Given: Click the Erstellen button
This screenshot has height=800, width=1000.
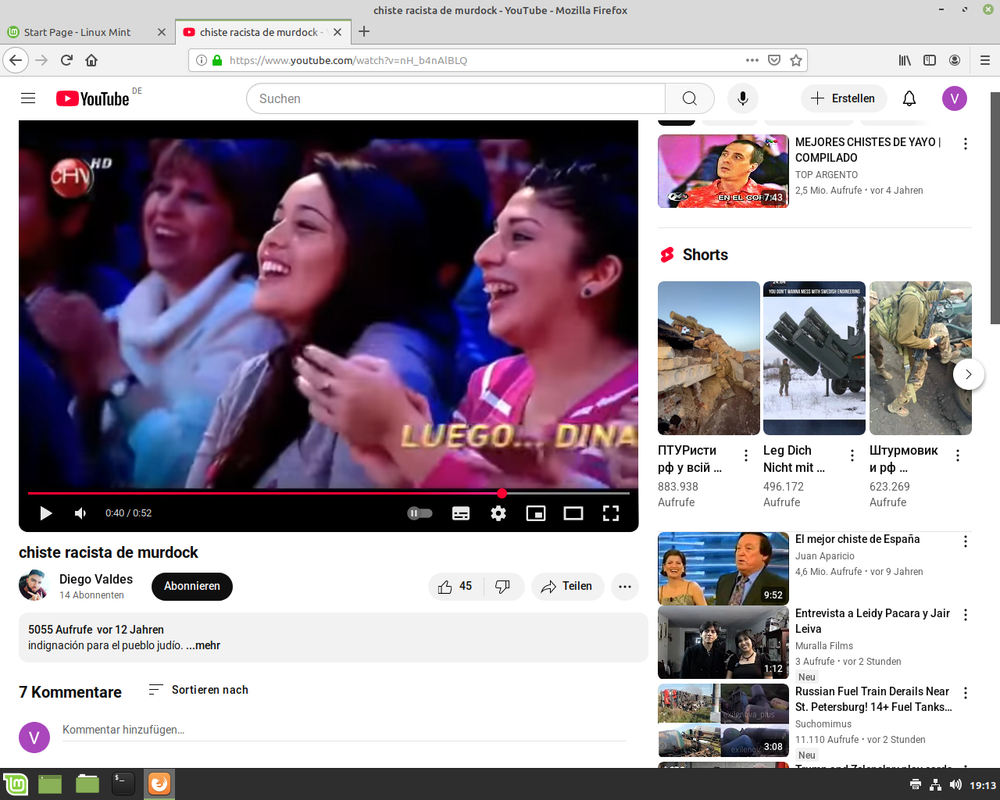Looking at the screenshot, I should 843,98.
